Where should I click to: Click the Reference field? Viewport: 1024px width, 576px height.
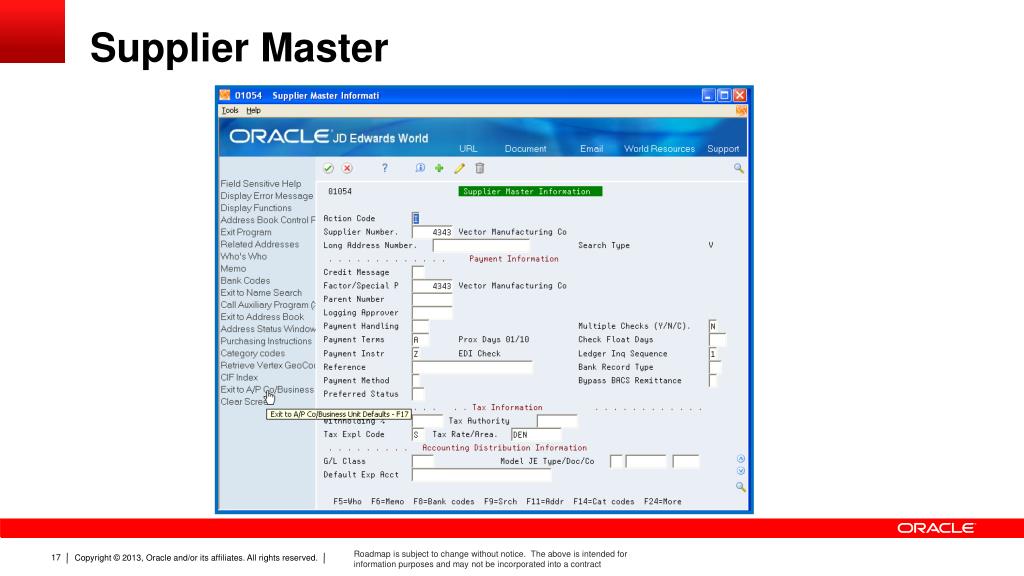pyautogui.click(x=472, y=367)
